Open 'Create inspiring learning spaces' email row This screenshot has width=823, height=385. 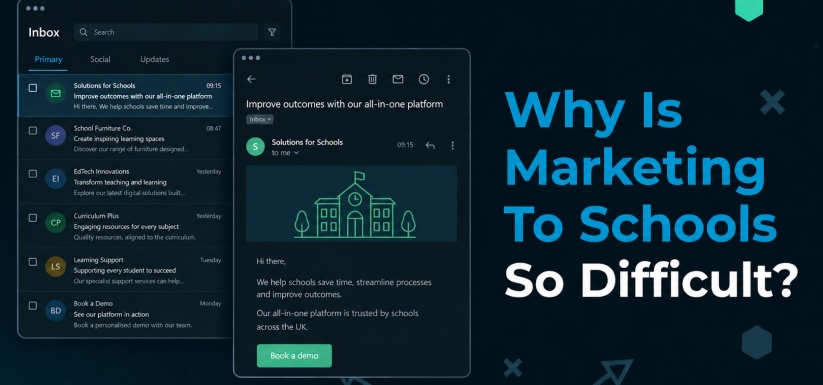(x=126, y=138)
